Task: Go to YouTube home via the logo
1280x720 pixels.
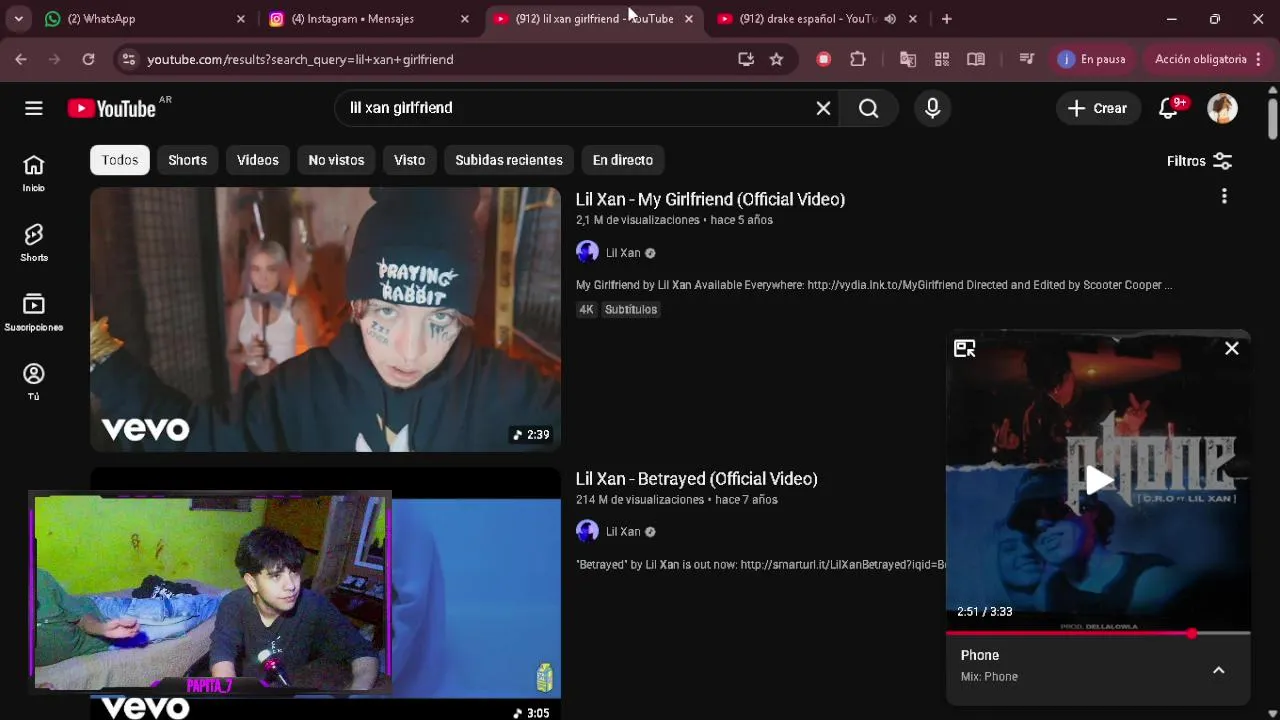Action: pyautogui.click(x=112, y=108)
